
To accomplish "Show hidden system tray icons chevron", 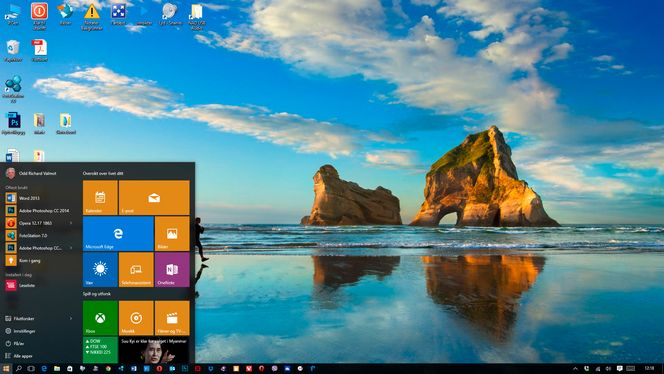I will pyautogui.click(x=575, y=368).
